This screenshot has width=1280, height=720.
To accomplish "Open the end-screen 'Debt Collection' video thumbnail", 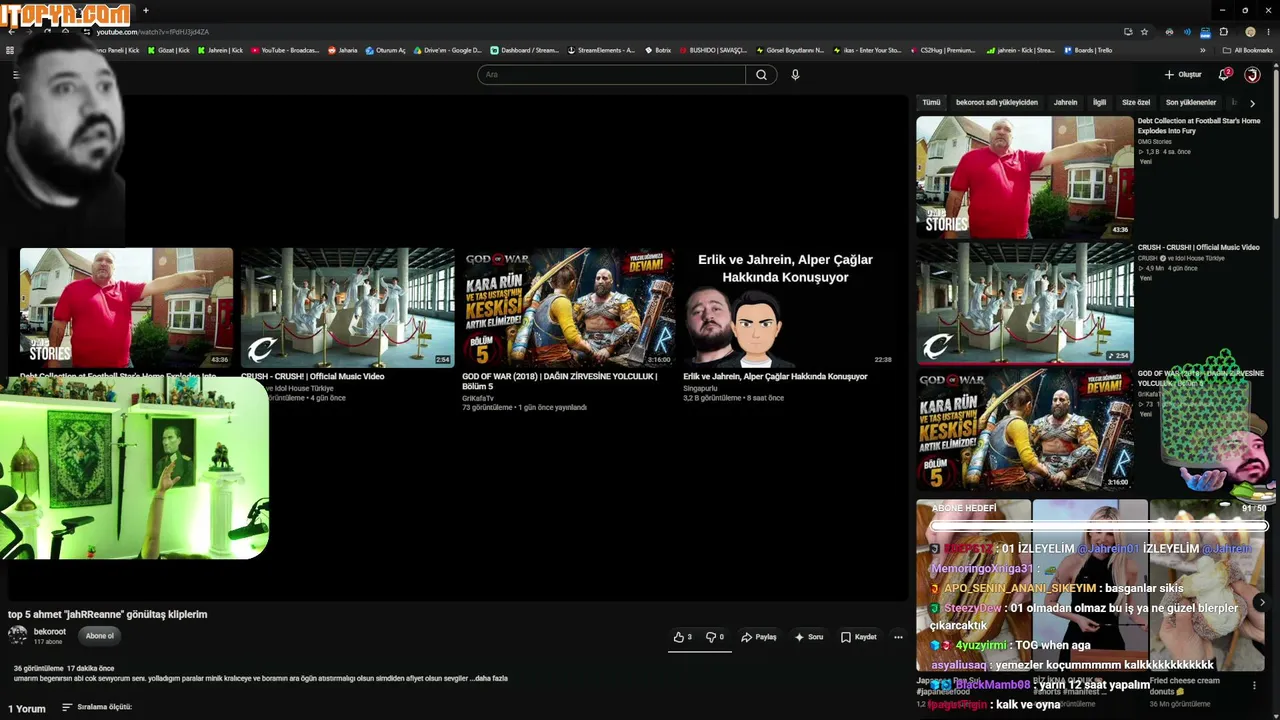I will [x=126, y=307].
